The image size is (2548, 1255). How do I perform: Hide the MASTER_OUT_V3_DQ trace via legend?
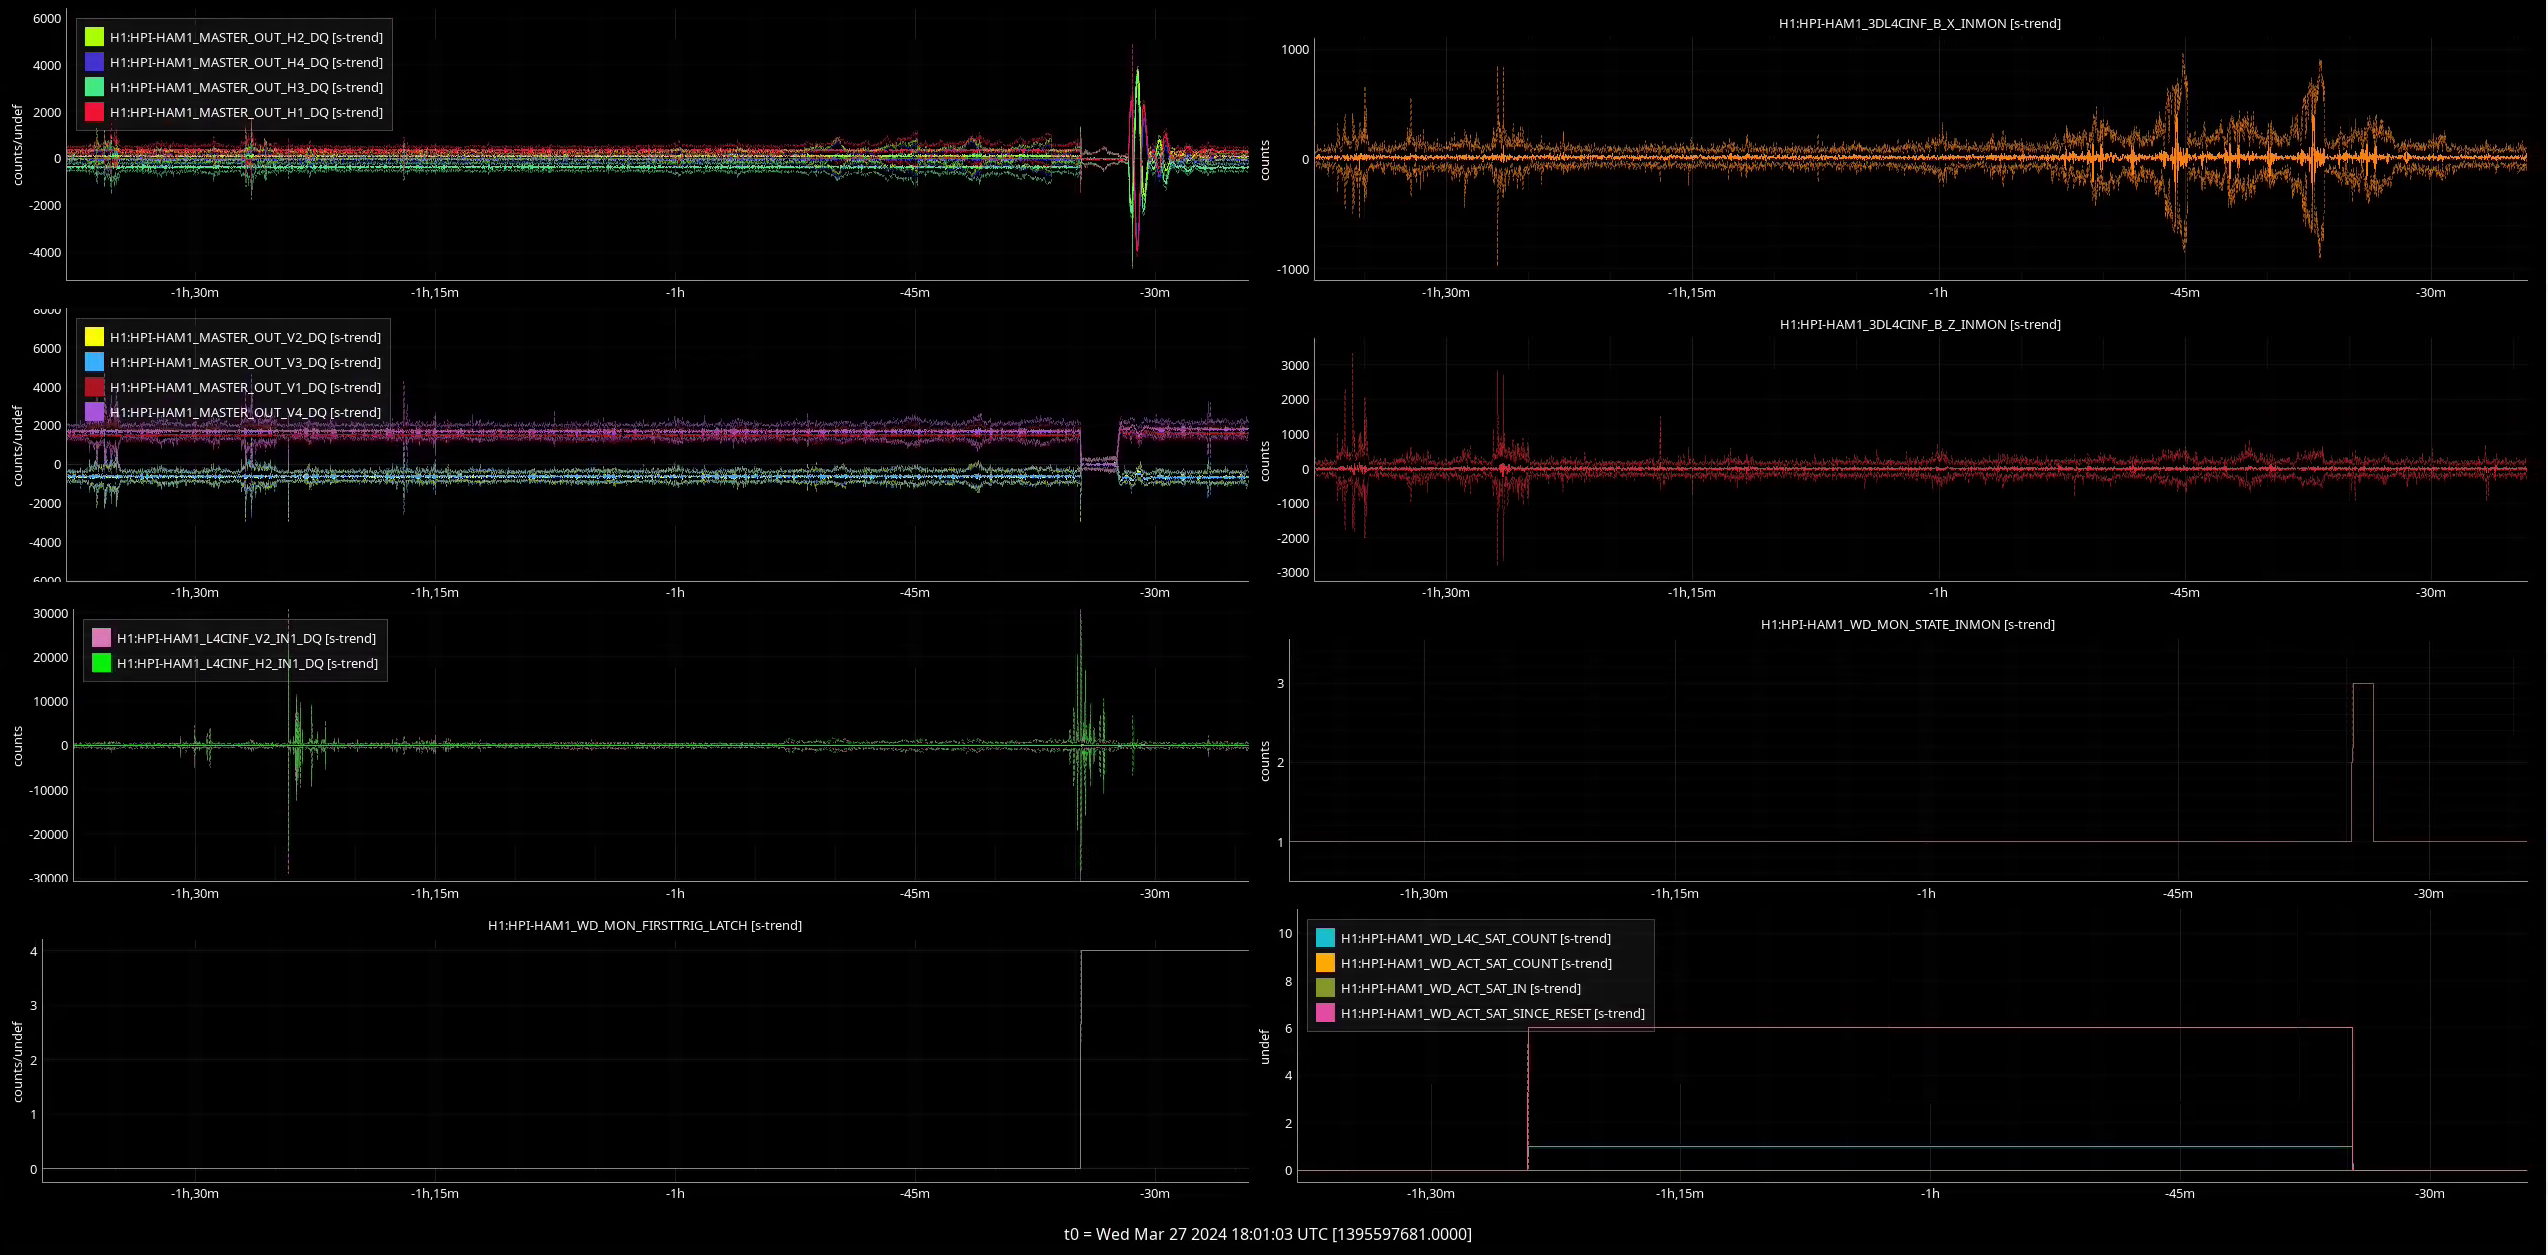point(245,362)
